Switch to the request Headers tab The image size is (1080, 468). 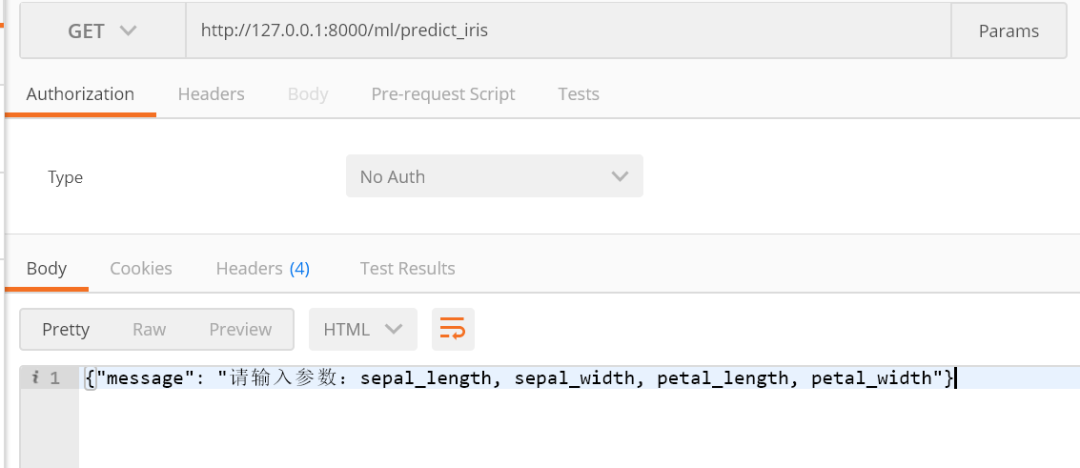click(x=211, y=94)
